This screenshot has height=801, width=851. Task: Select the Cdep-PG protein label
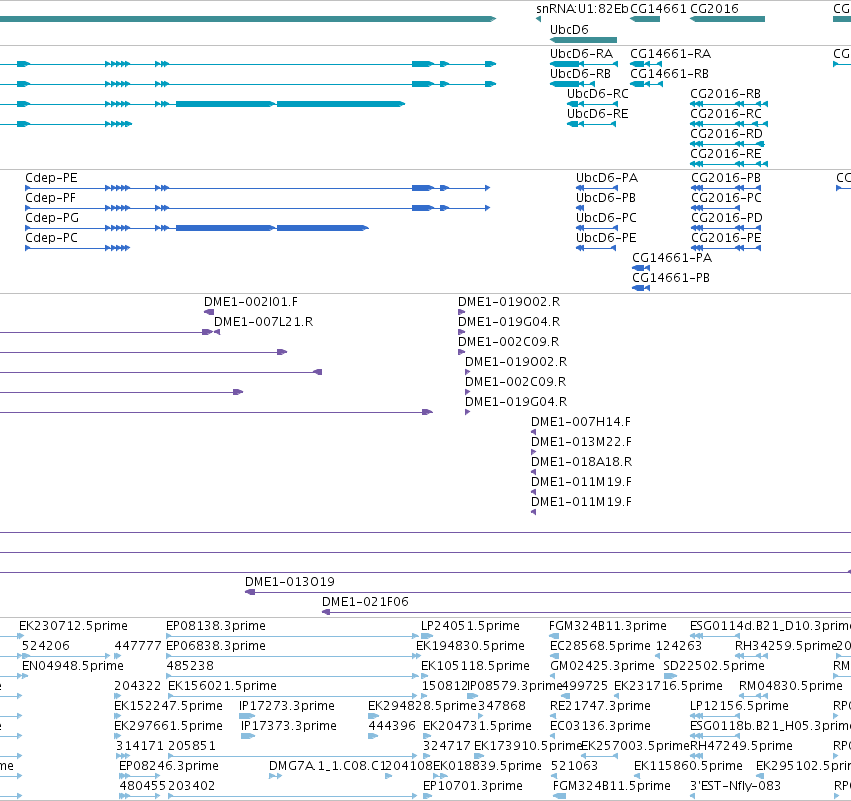tap(52, 218)
